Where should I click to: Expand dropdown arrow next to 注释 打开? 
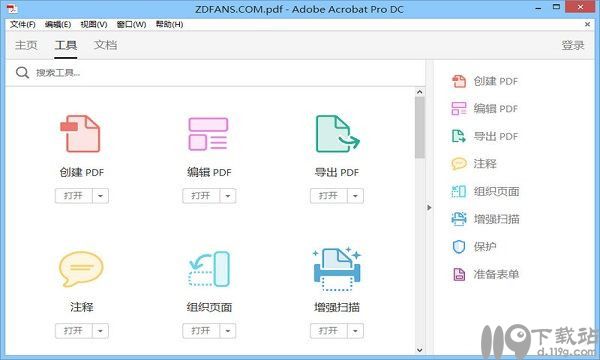[100, 331]
